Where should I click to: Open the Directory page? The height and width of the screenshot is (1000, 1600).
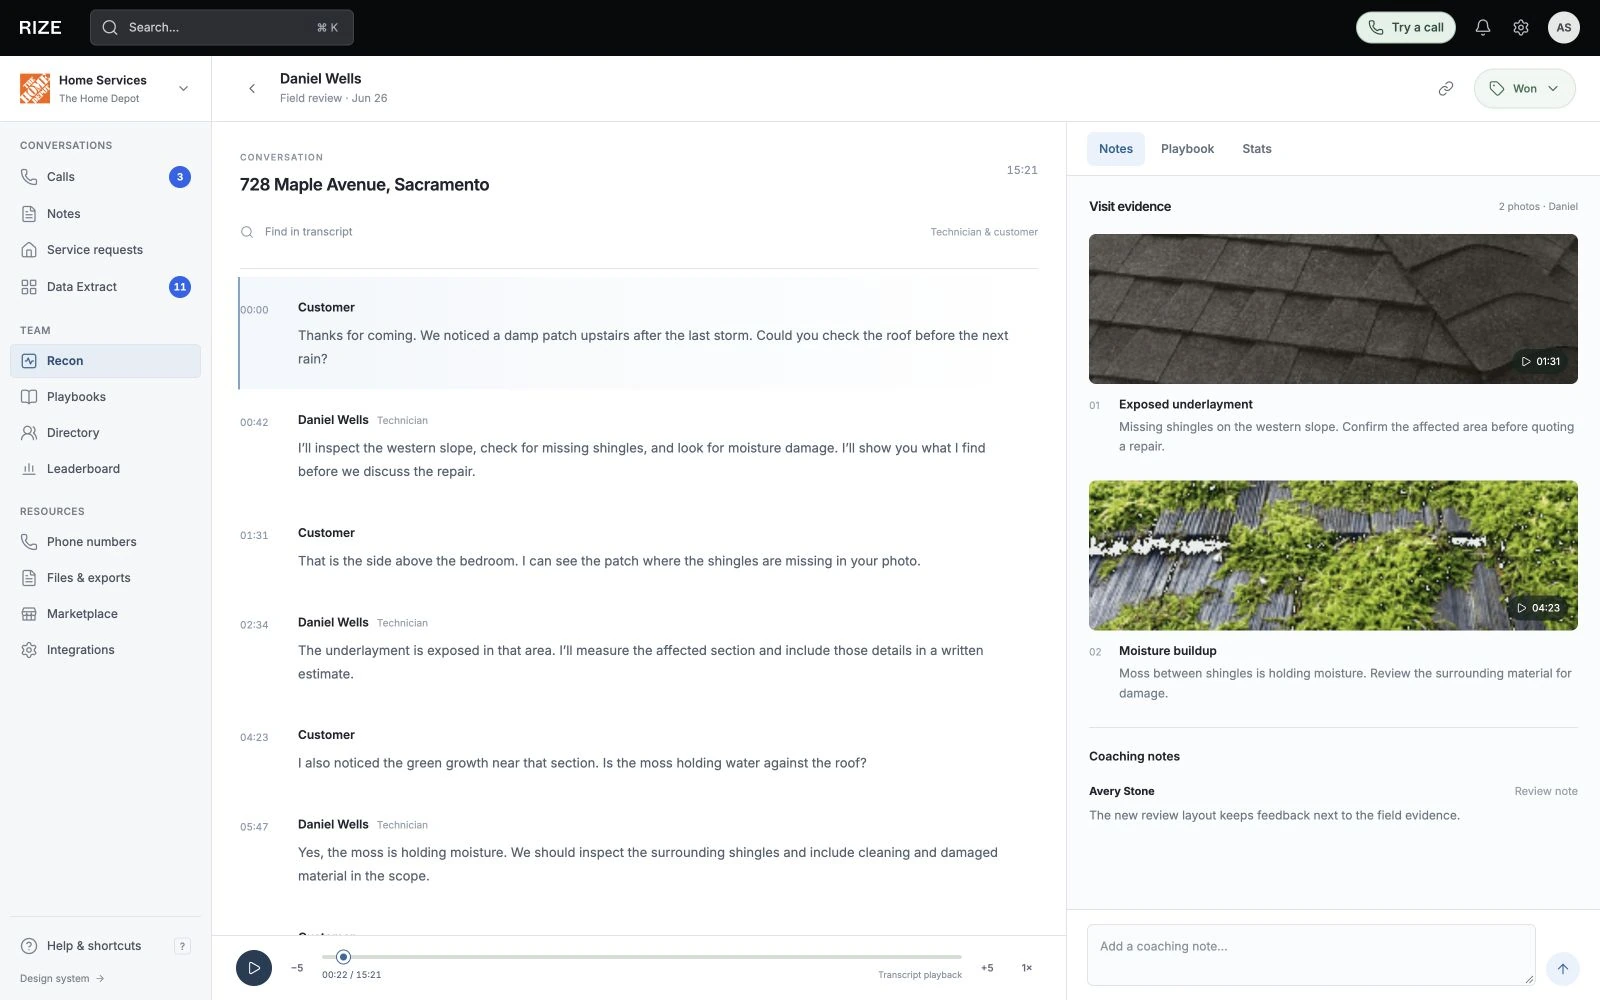(x=105, y=433)
